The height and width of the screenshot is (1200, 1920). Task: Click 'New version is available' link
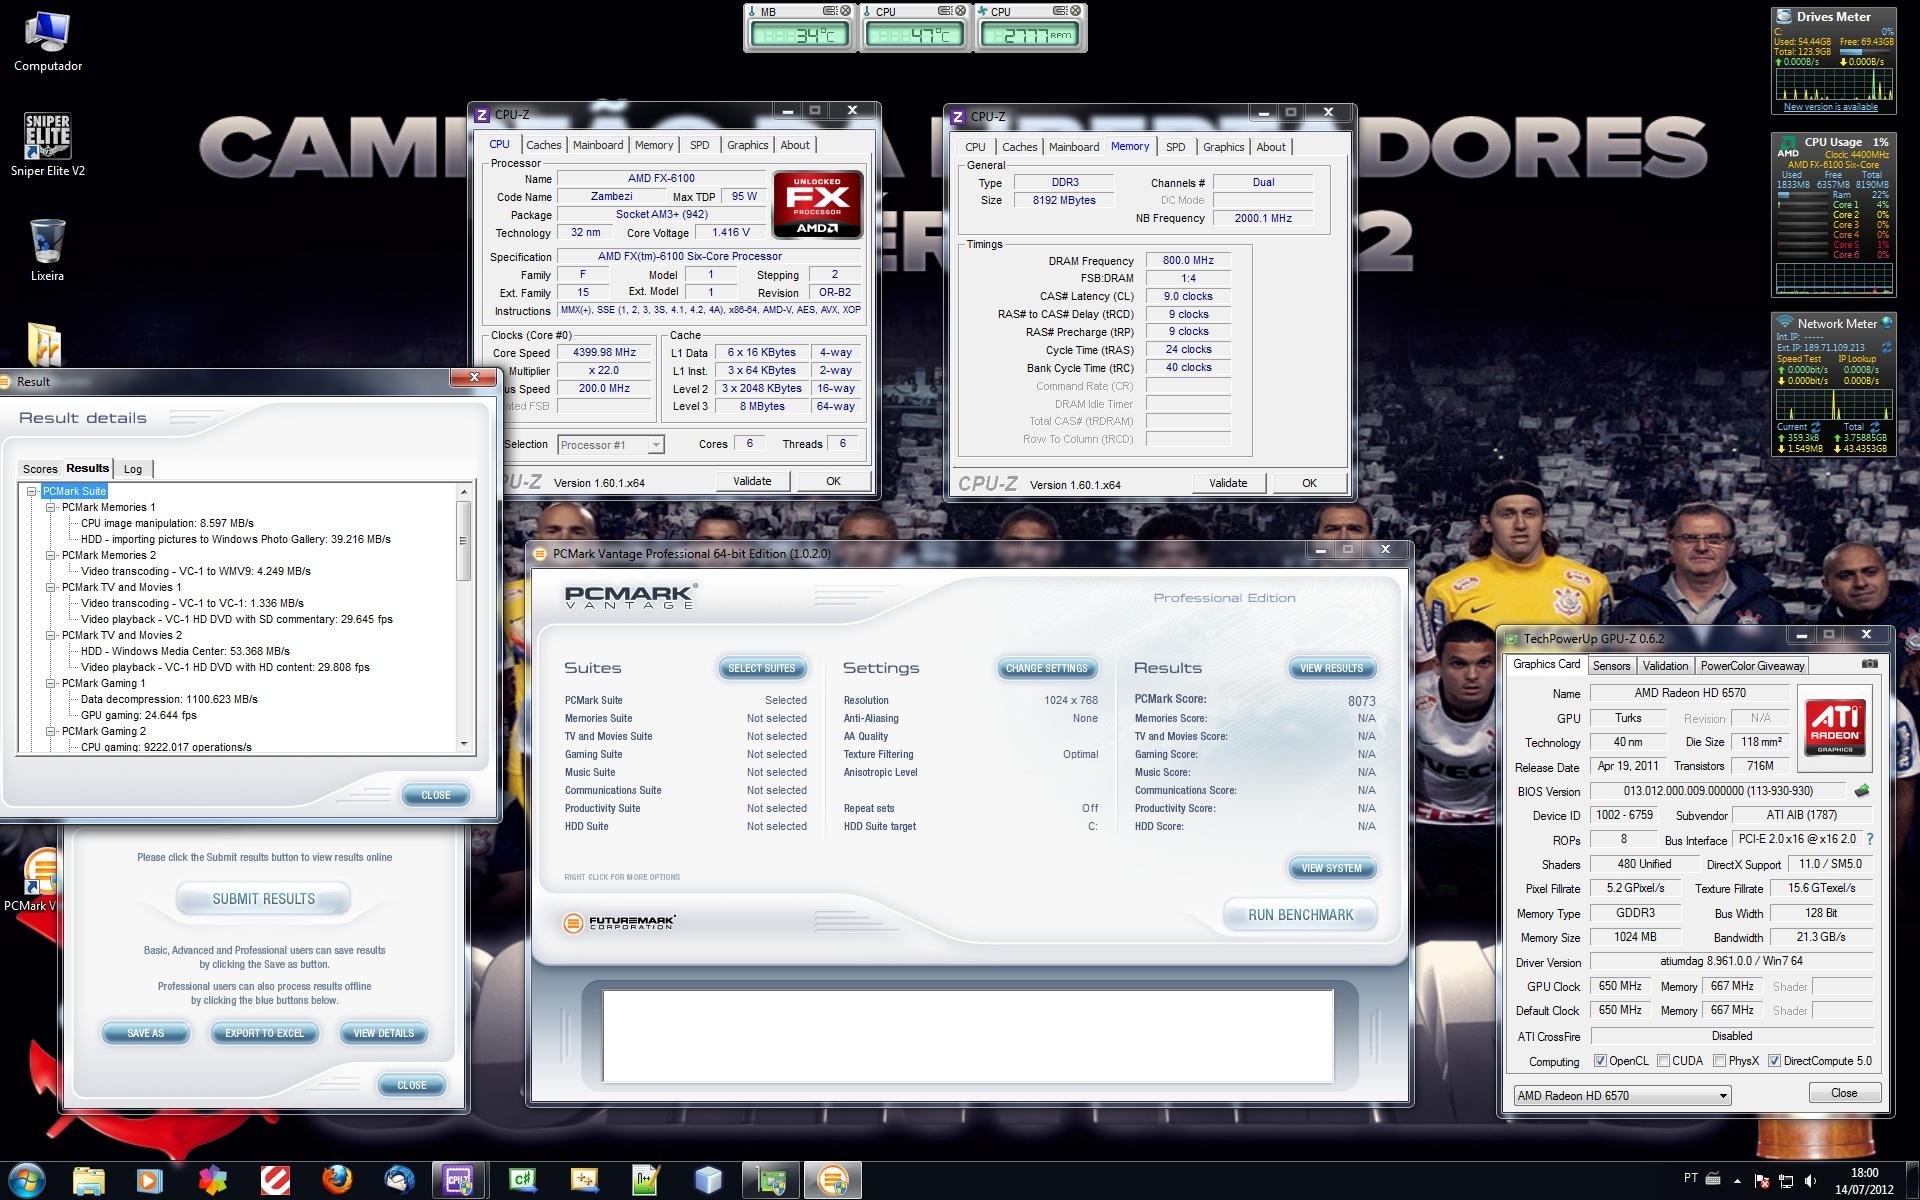tap(1830, 107)
